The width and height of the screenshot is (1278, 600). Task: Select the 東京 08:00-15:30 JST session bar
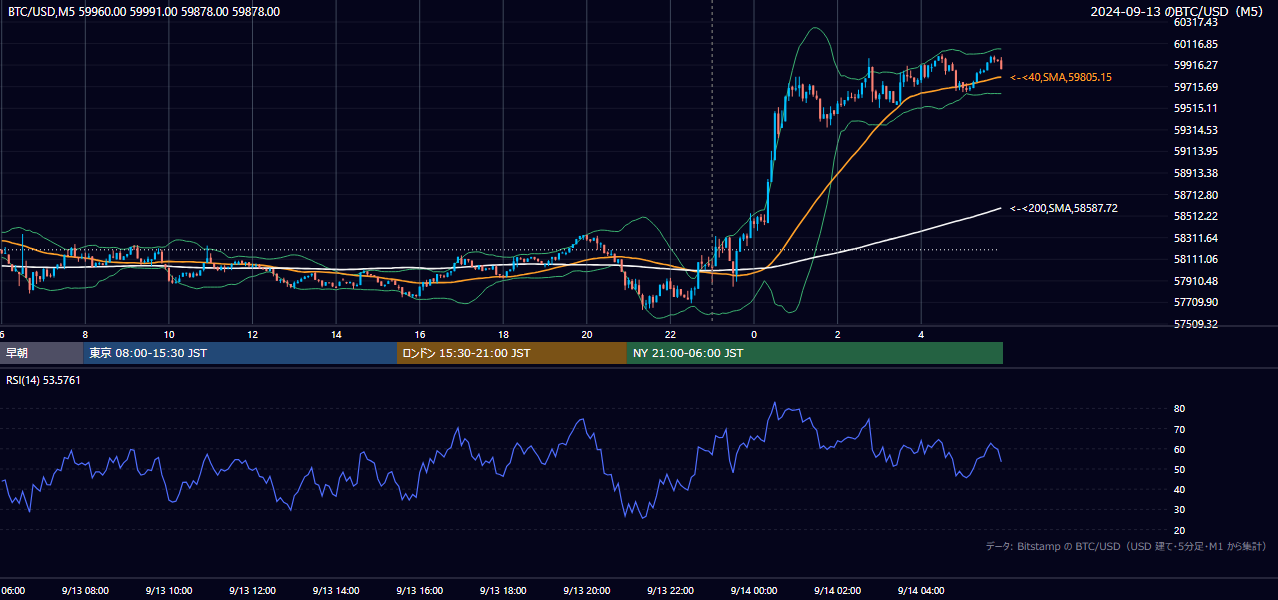[x=240, y=353]
